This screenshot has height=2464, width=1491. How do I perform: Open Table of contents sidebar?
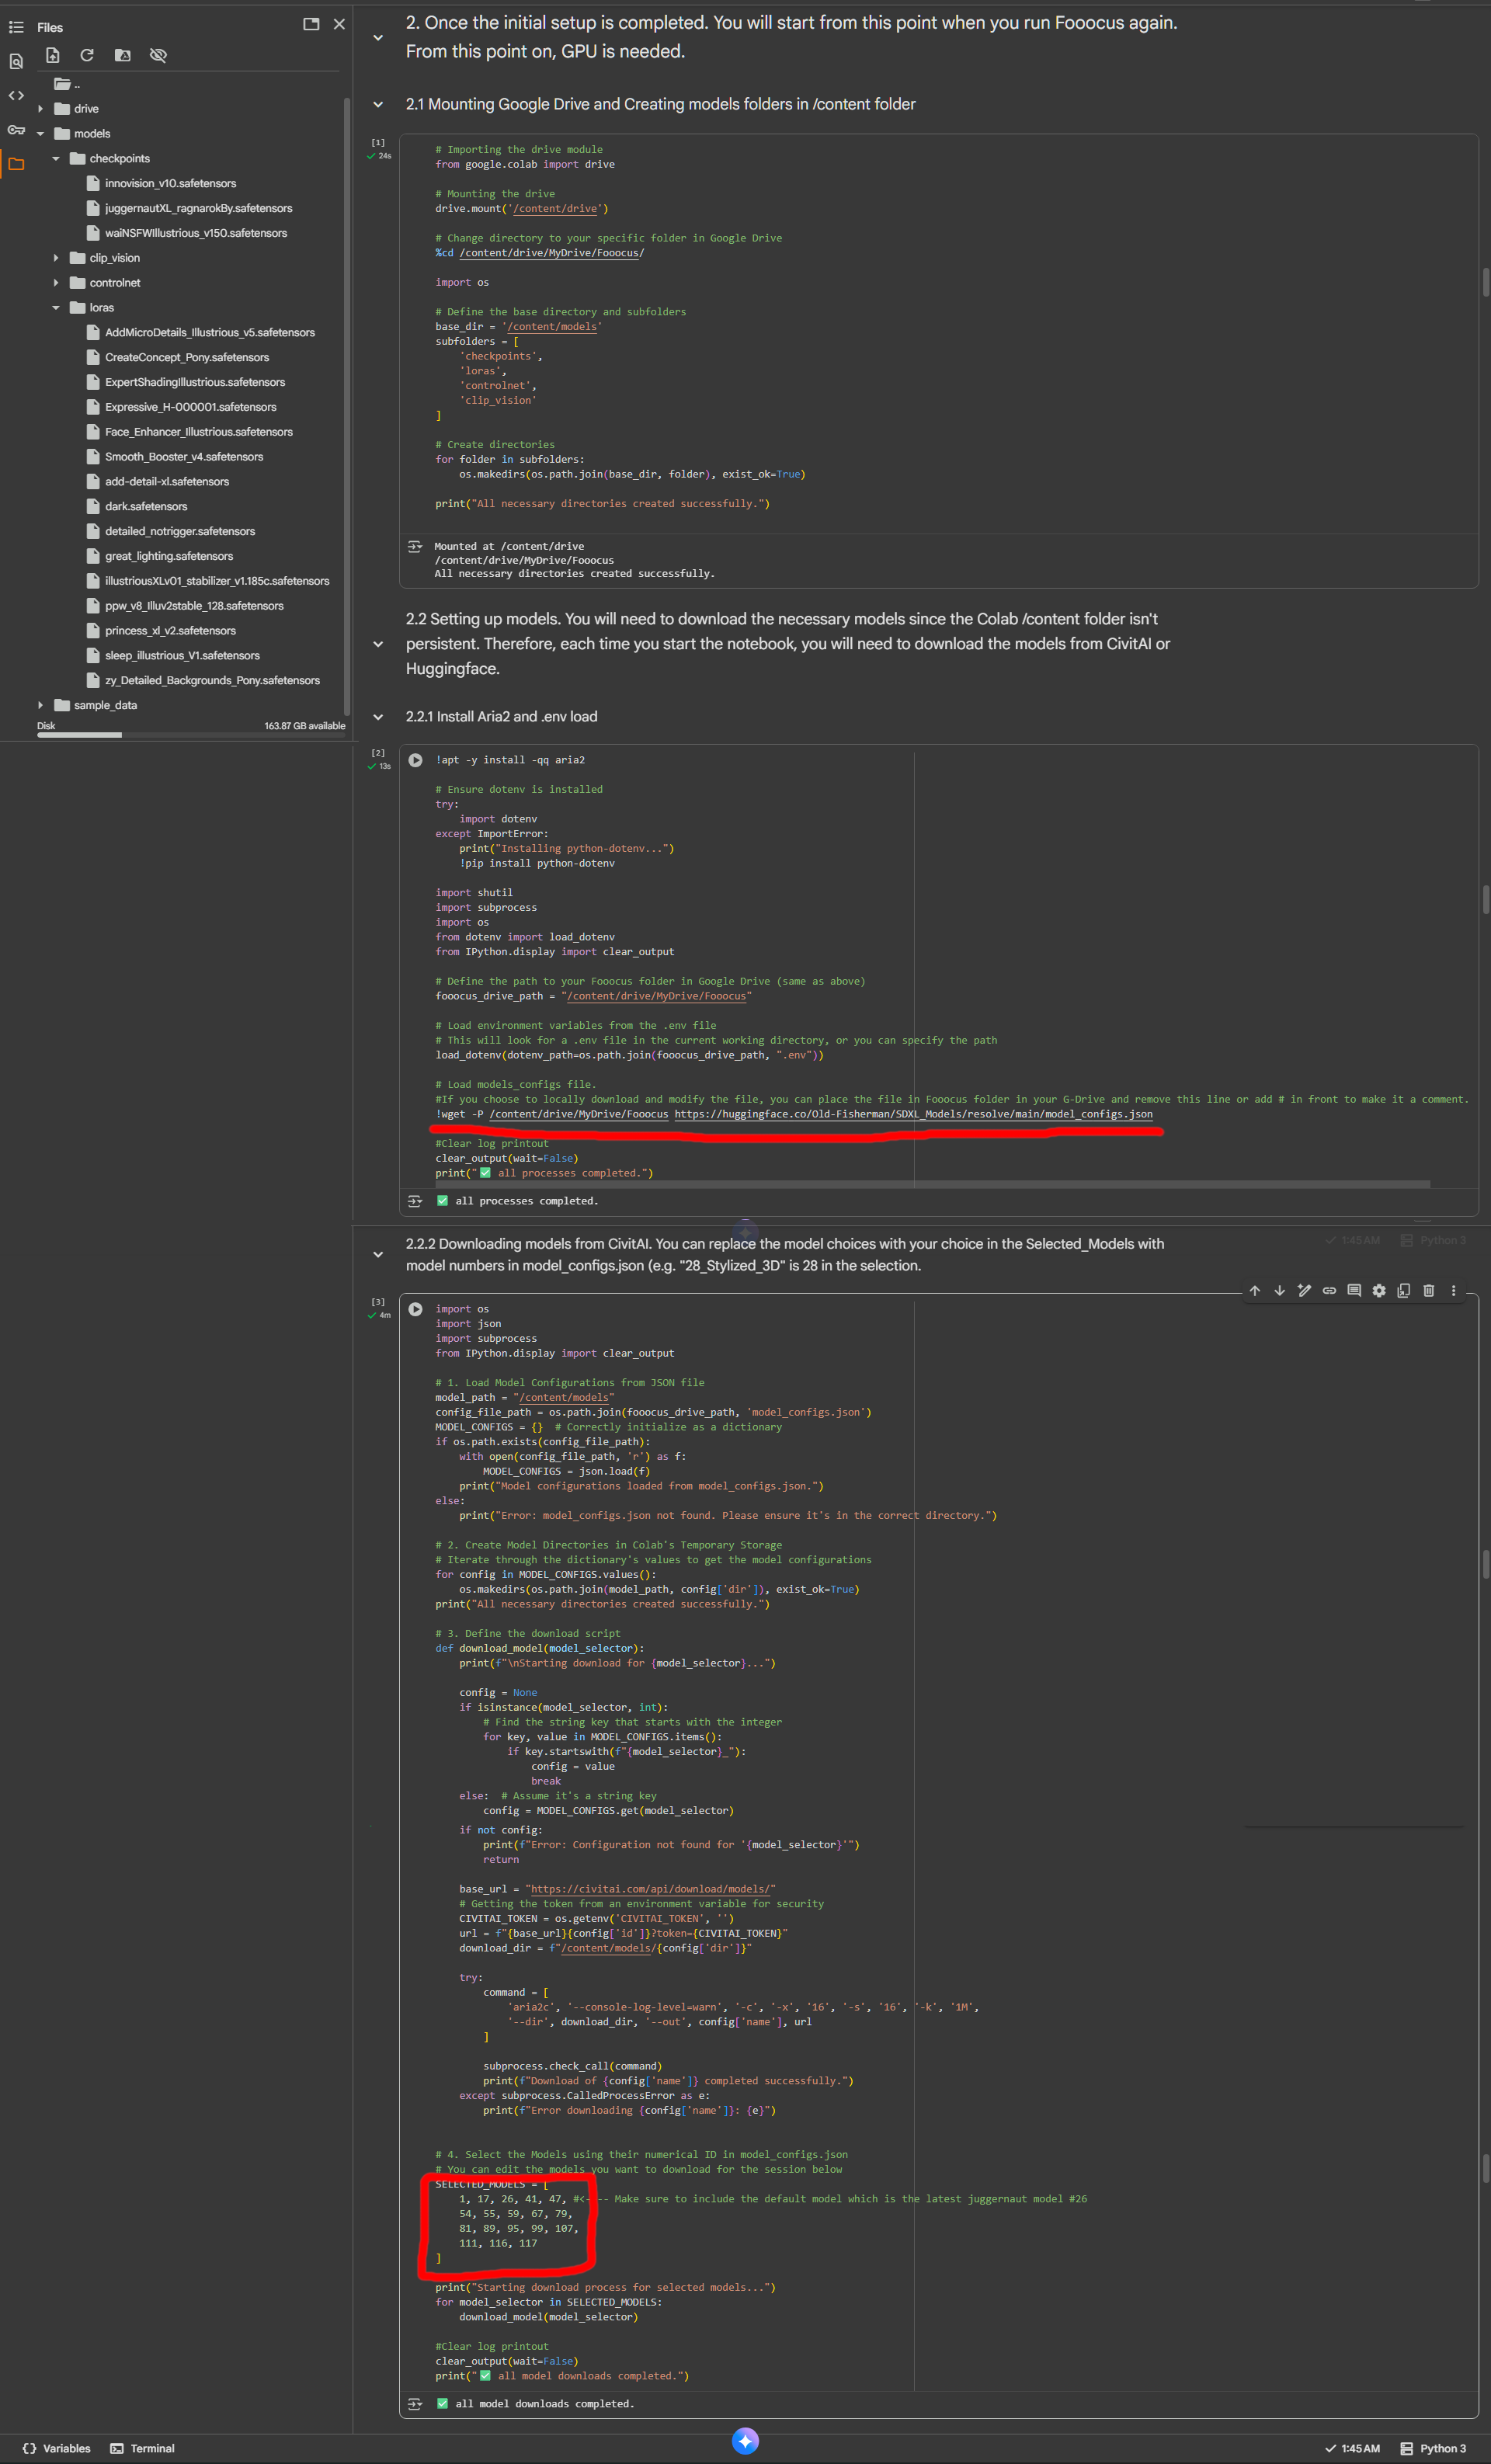(x=16, y=27)
